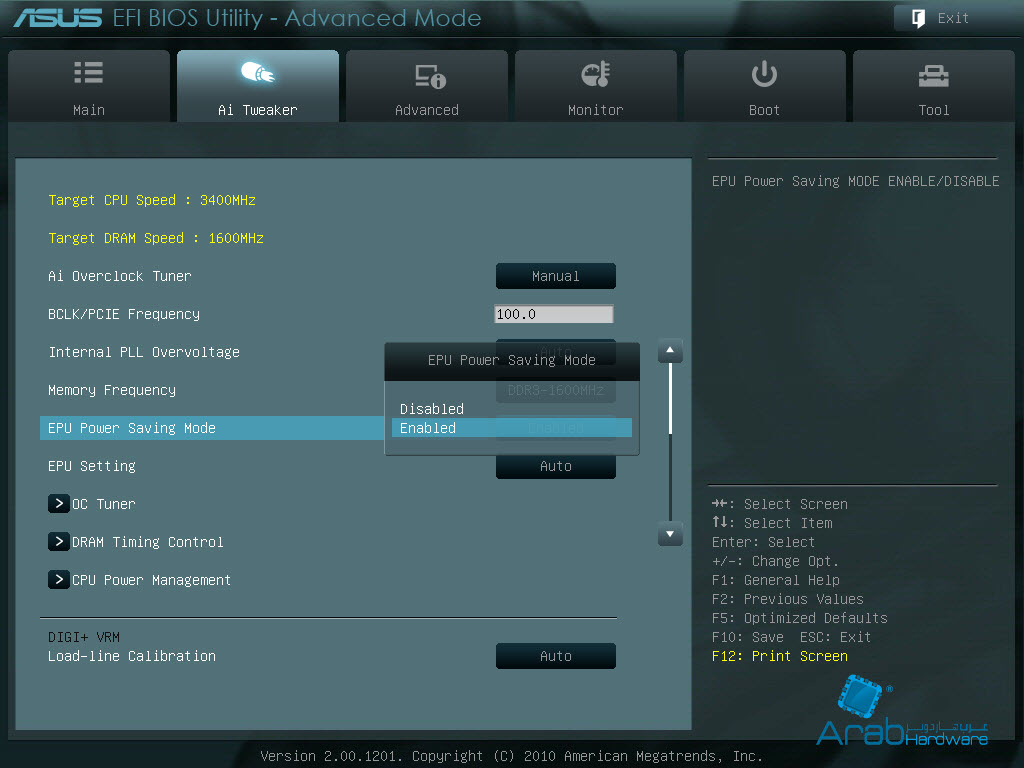Open the Advanced tab
Image resolution: width=1024 pixels, height=768 pixels.
[426, 86]
